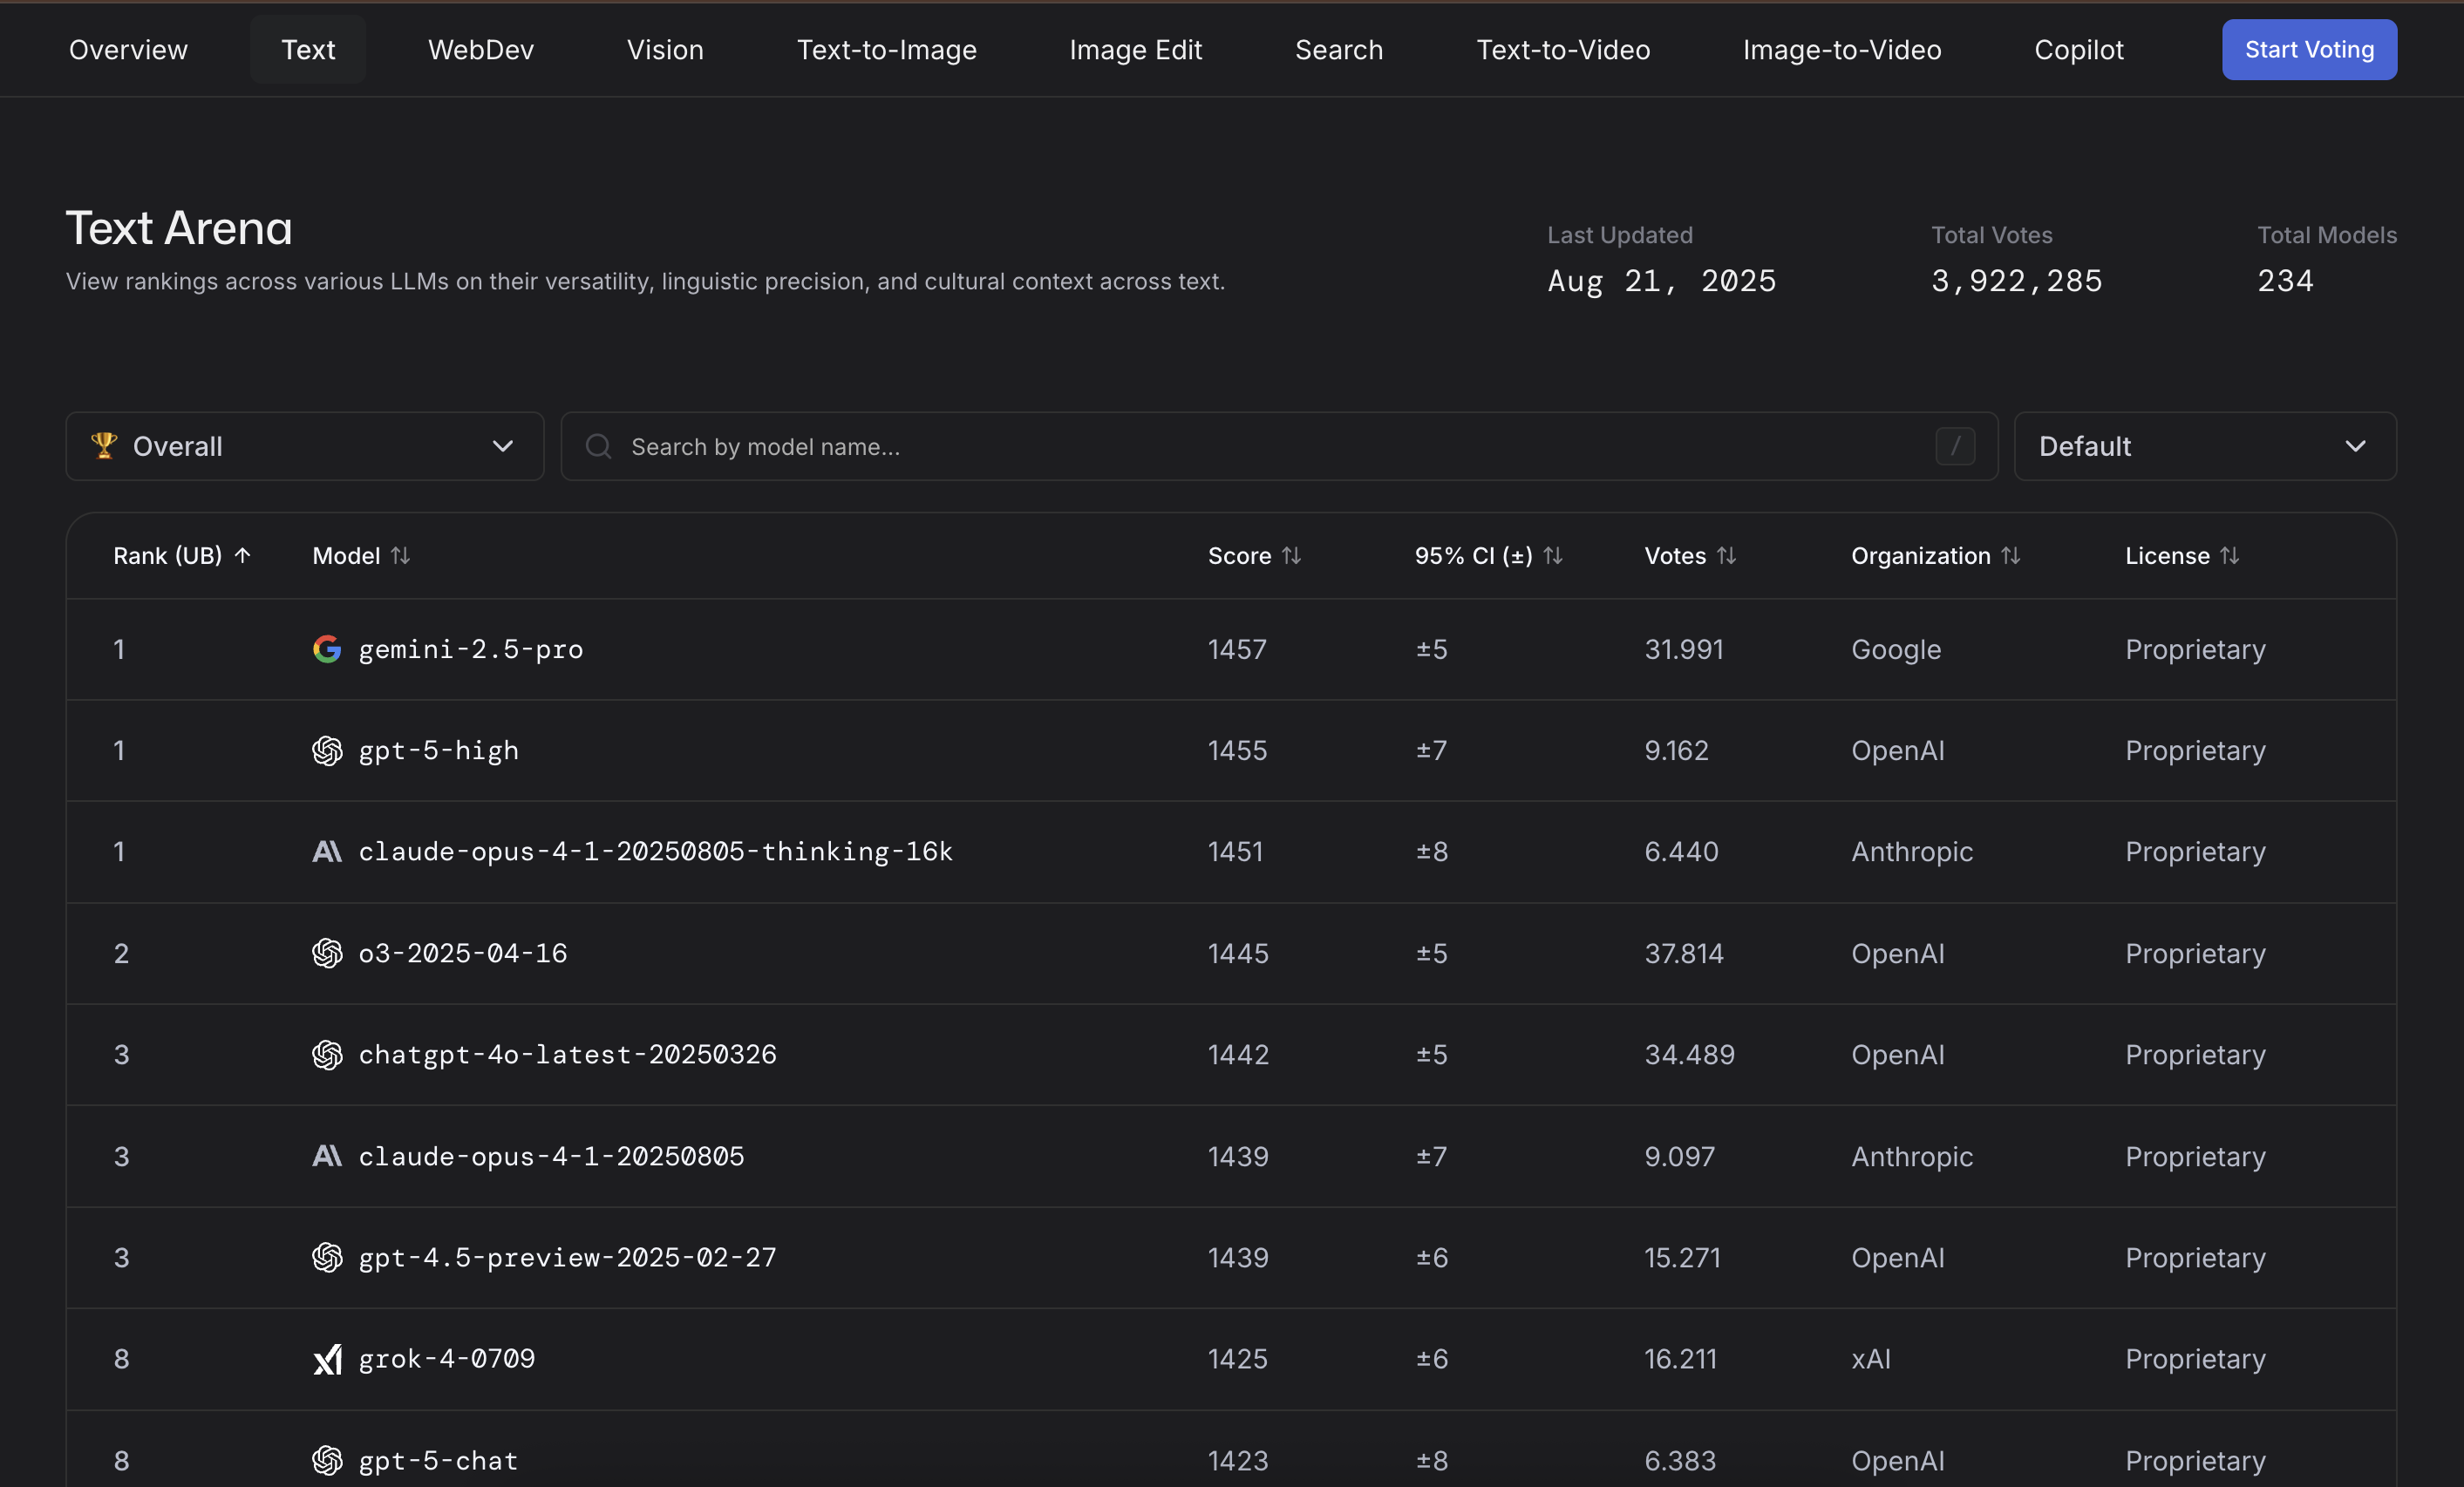Click the Google logo beside gemini-2.5-pro
The height and width of the screenshot is (1487, 2464).
(327, 649)
